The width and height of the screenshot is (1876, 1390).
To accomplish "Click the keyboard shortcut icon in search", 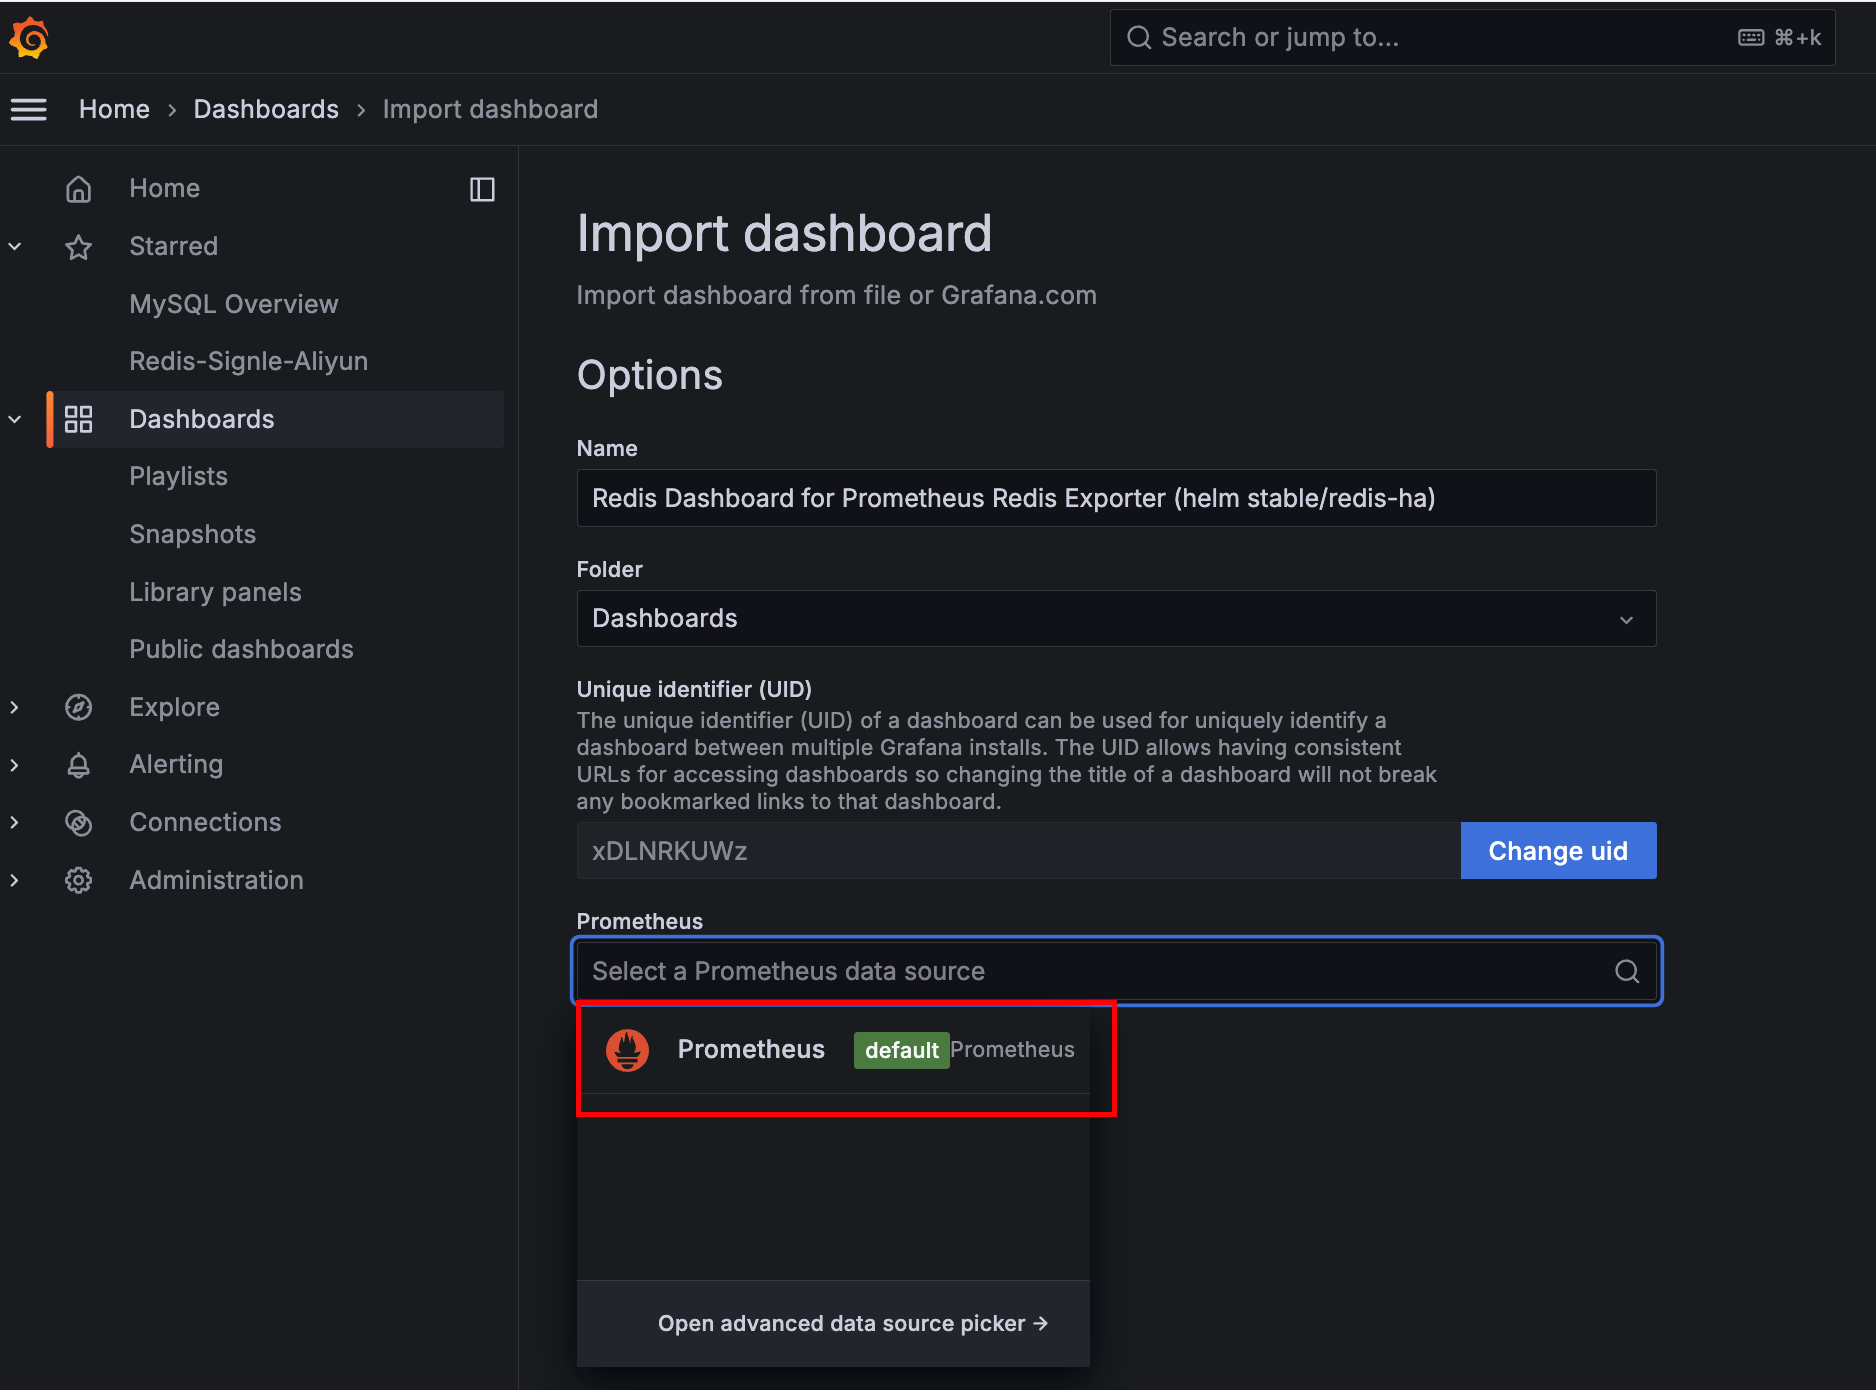I will (x=1751, y=38).
